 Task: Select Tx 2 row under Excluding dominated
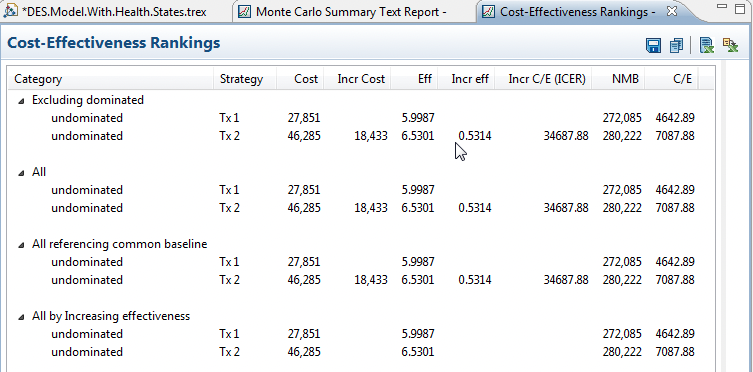click(x=360, y=136)
